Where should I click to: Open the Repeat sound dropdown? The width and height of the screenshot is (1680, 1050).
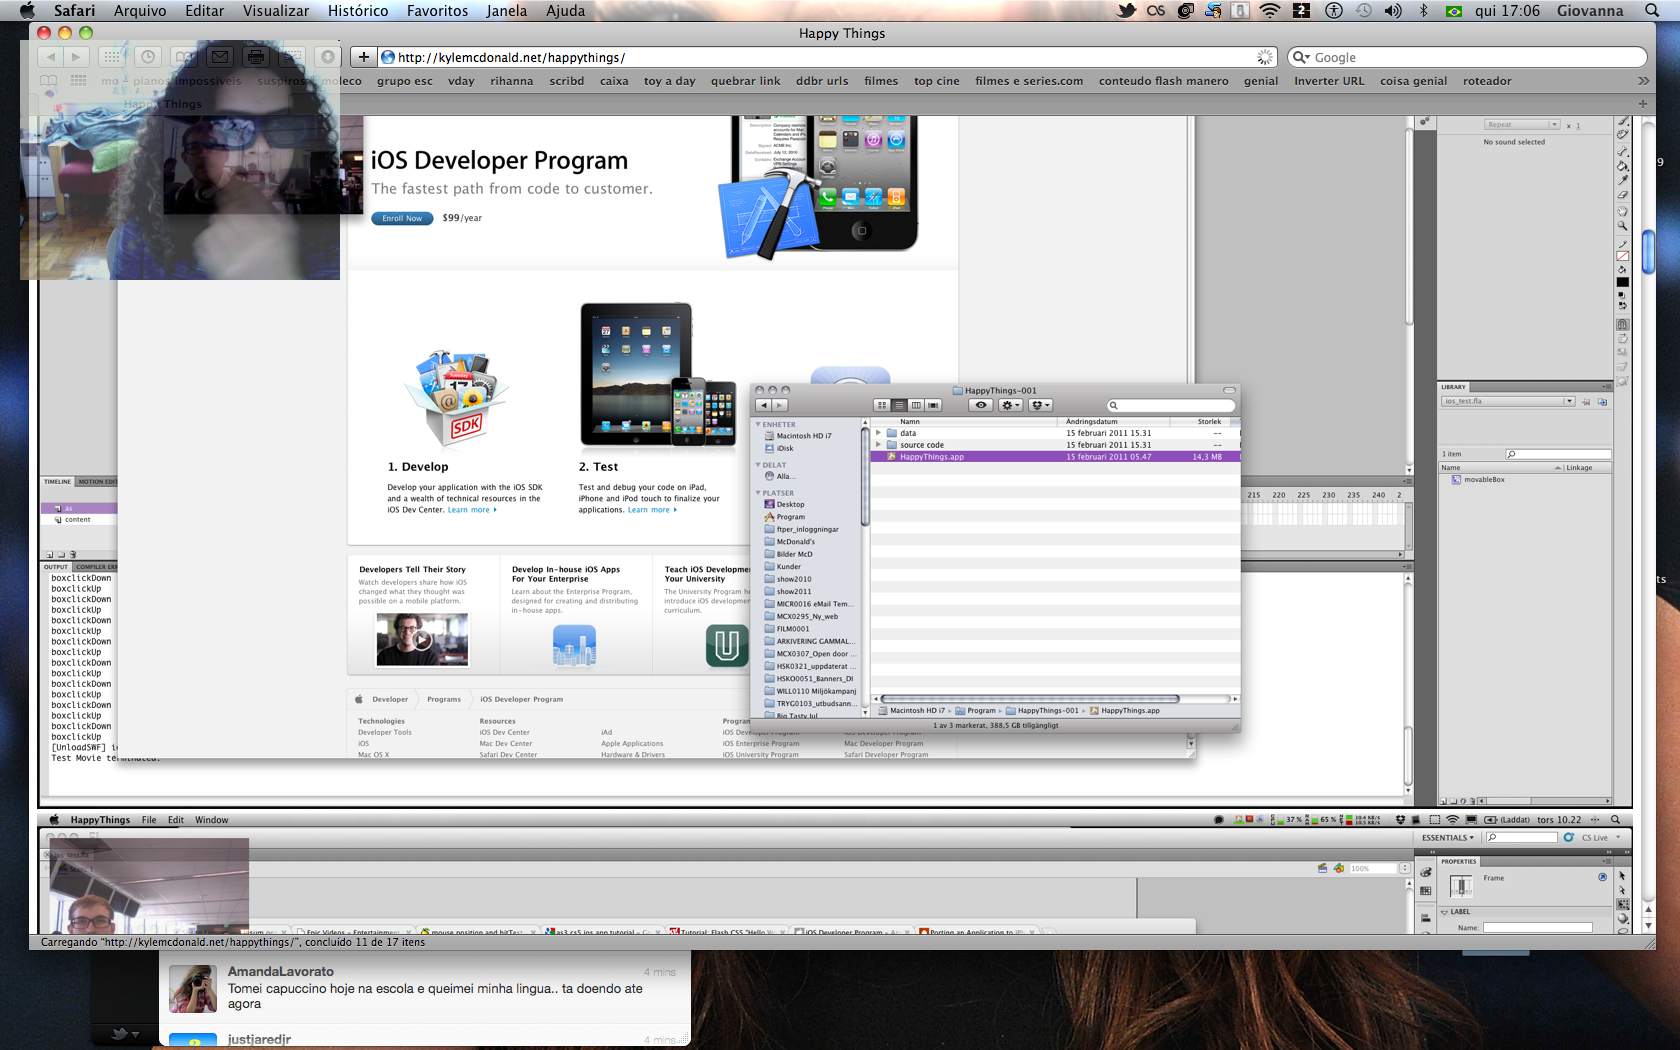coord(1522,125)
